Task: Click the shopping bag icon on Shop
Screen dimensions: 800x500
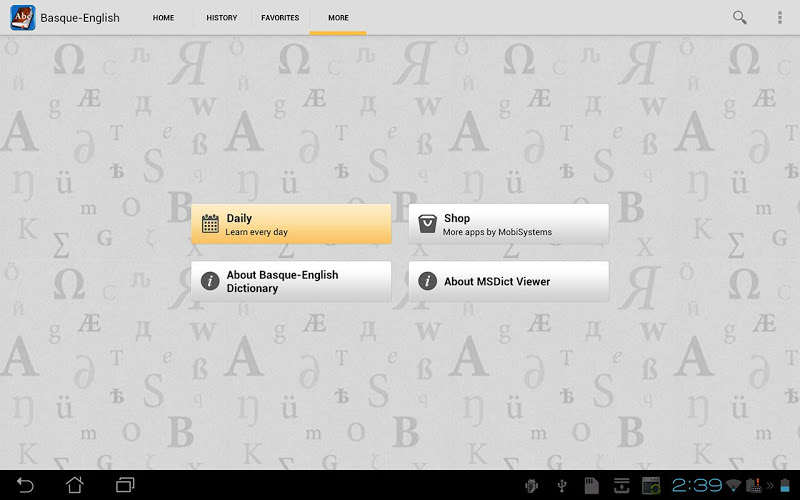Action: [428, 224]
